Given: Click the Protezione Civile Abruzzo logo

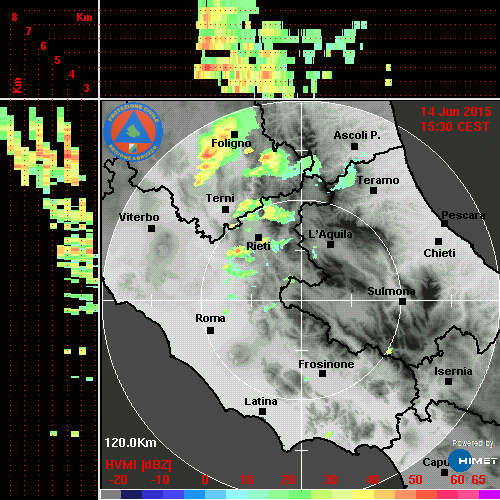Looking at the screenshot, I should coord(133,132).
